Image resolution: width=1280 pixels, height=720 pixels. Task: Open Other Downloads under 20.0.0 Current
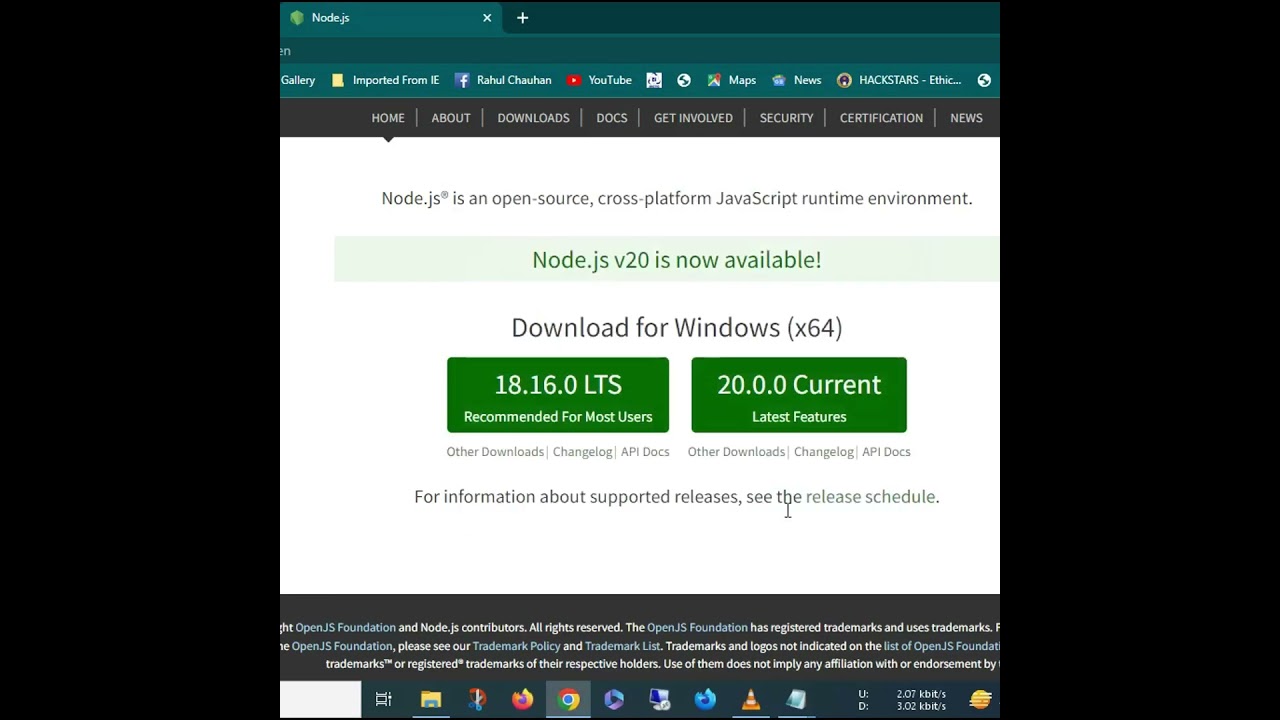[736, 452]
